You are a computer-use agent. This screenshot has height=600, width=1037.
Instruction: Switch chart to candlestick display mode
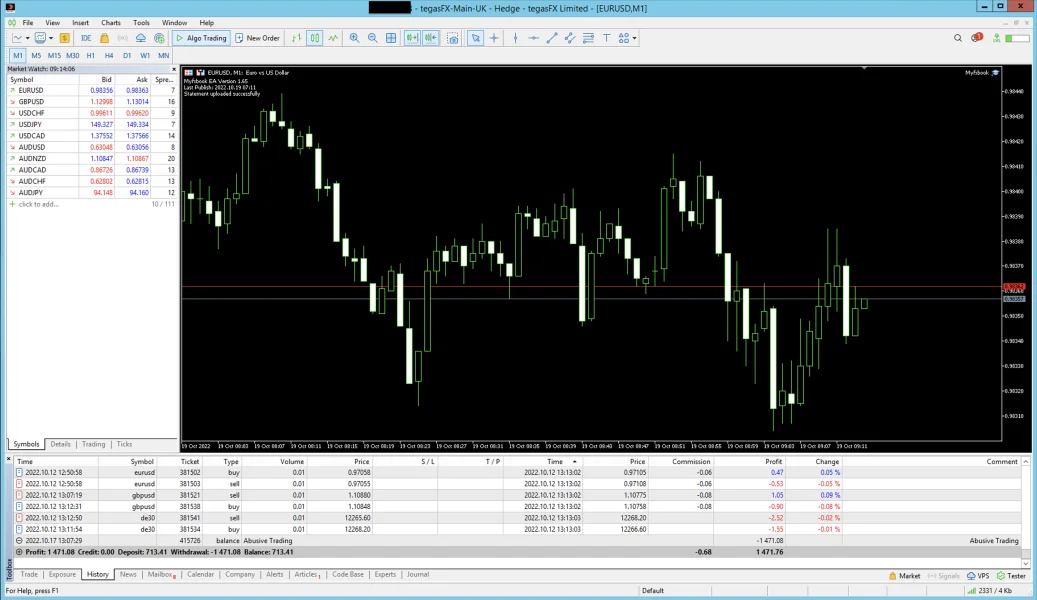[x=315, y=38]
